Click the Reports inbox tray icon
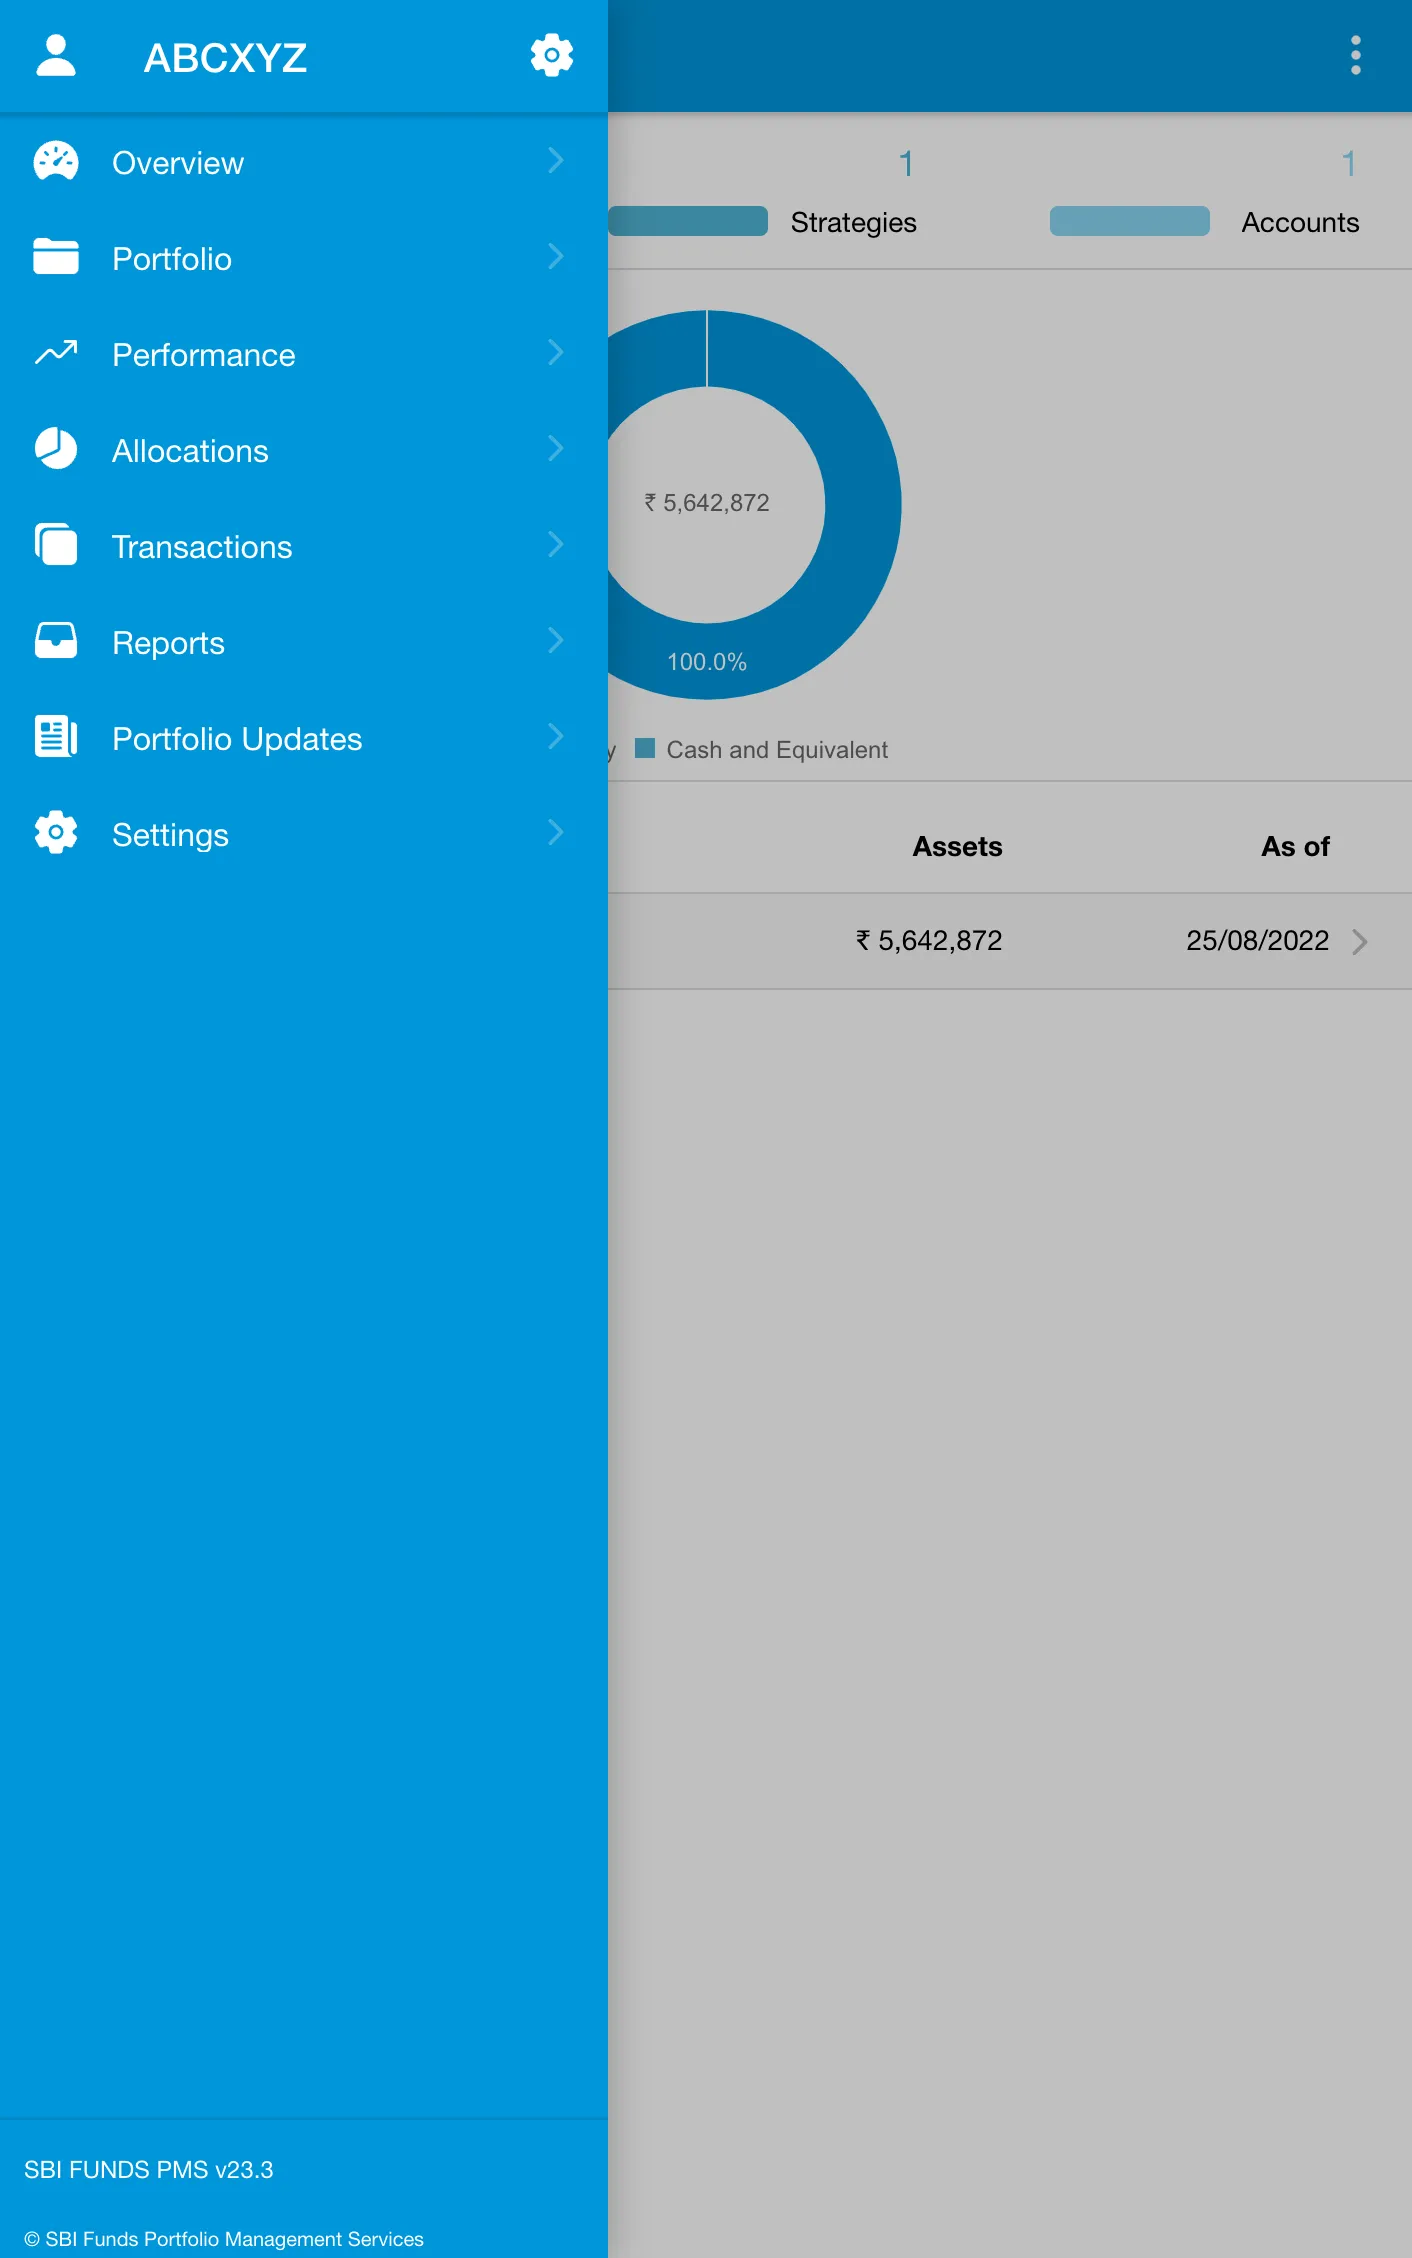The image size is (1412, 2258). pos(56,640)
